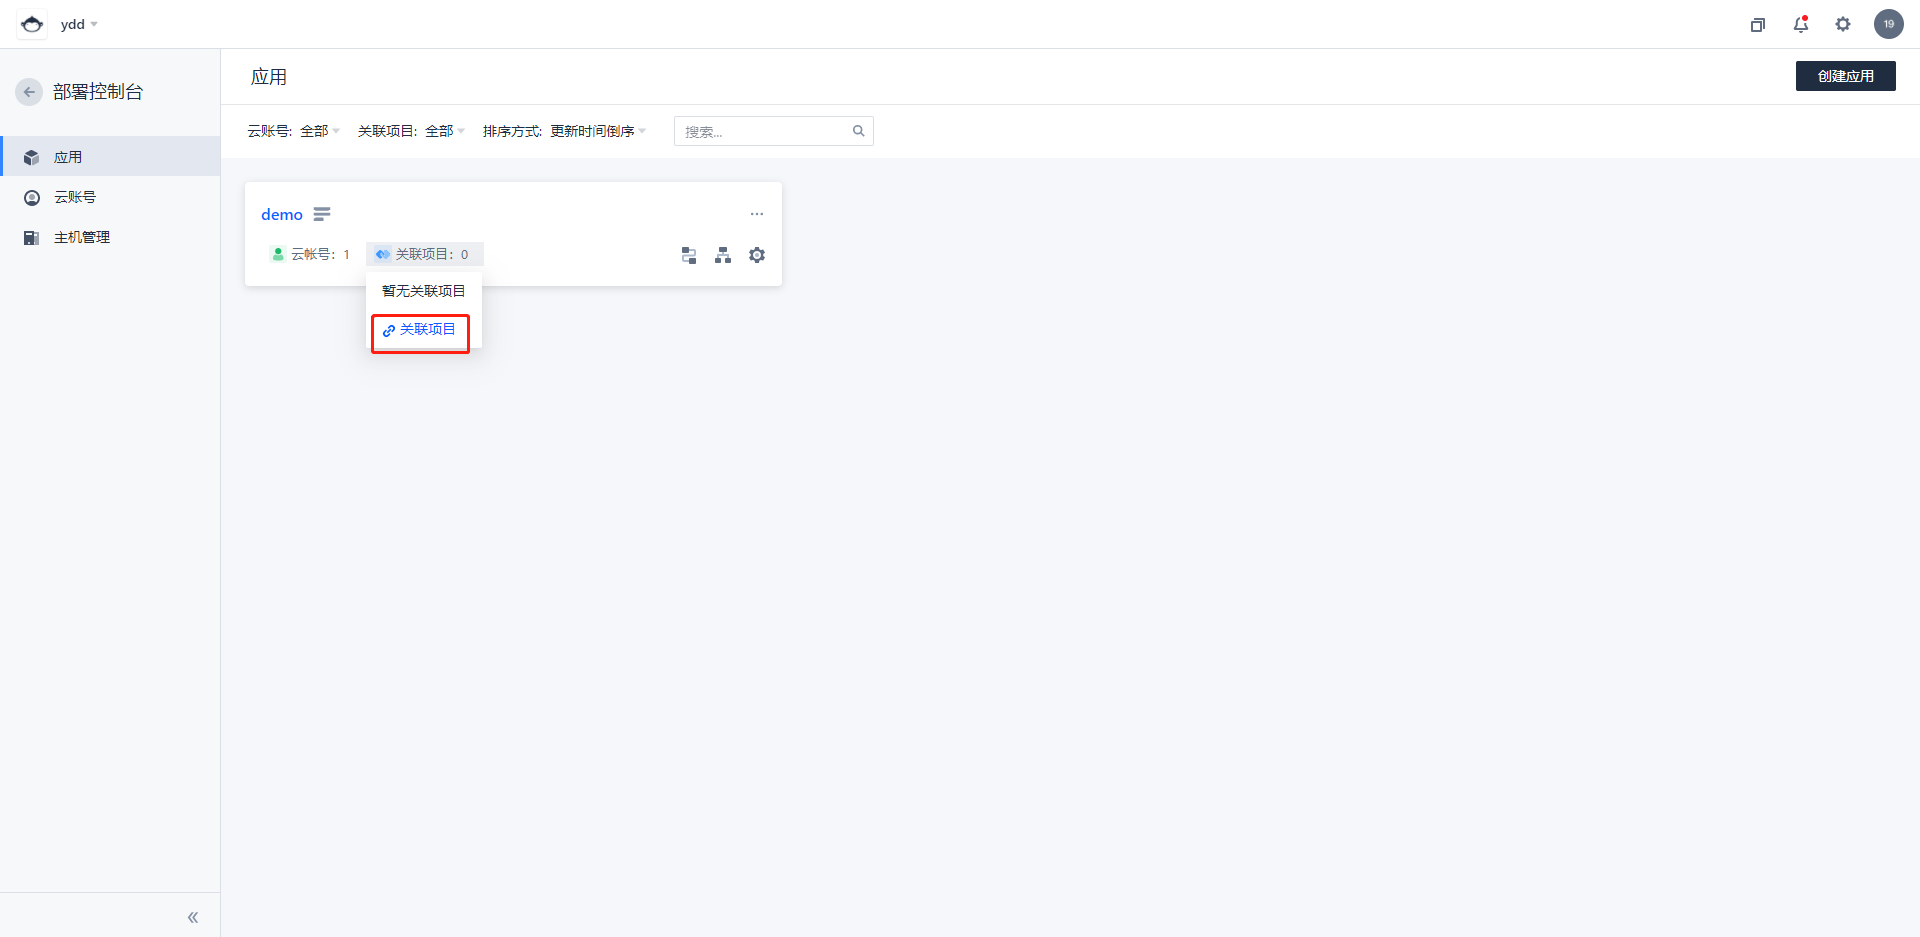This screenshot has height=937, width=1920.
Task: Click the 关联项目: 0 tag on demo card
Action: click(424, 254)
